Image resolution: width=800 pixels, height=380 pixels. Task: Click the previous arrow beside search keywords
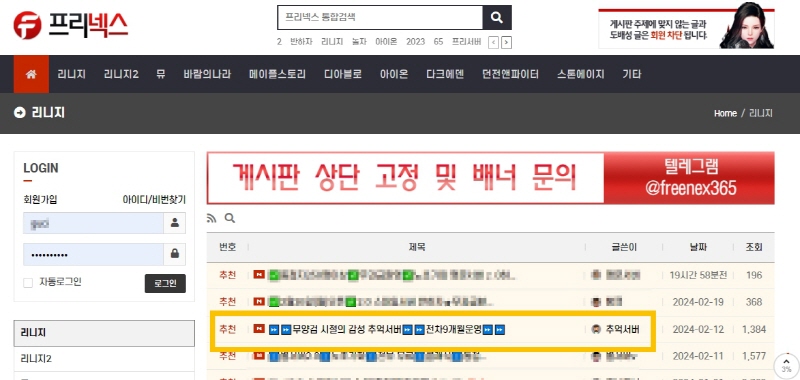click(493, 42)
